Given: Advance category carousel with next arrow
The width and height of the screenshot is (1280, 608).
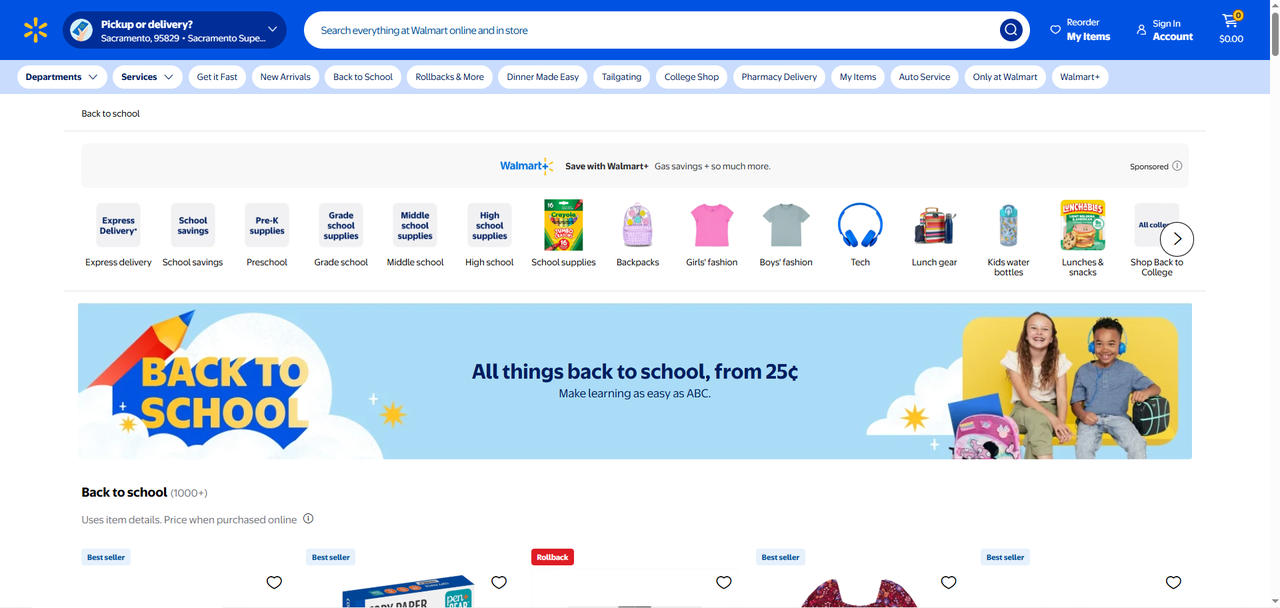Looking at the screenshot, I should [1177, 239].
